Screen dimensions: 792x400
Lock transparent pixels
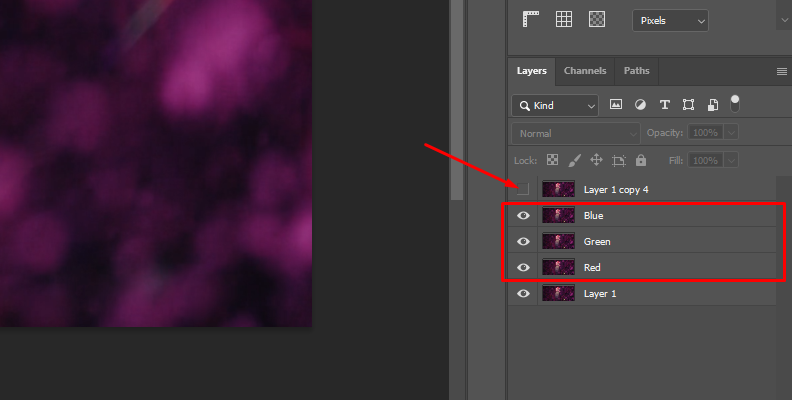pyautogui.click(x=553, y=160)
